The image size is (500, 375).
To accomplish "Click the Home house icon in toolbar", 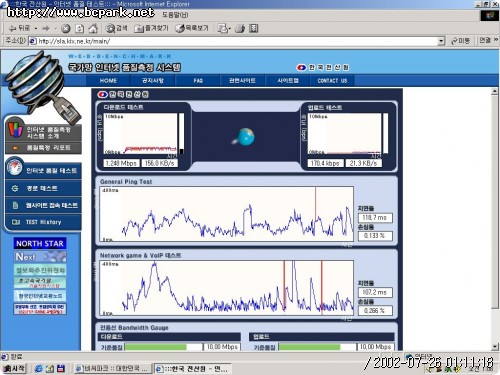I will click(x=93, y=29).
